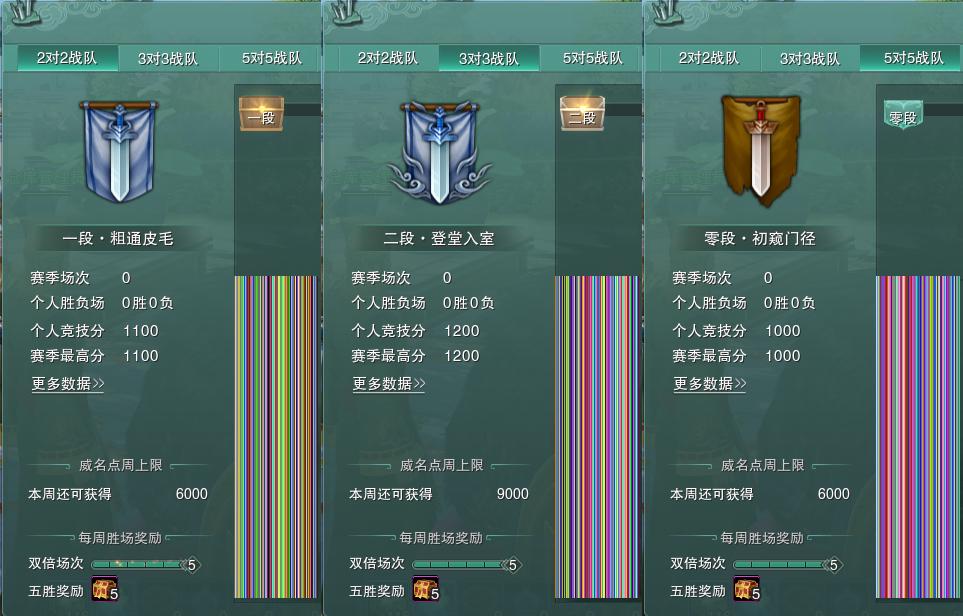This screenshot has width=963, height=616.
Task: Select the highlighted 5对5战队 tab in right panel
Action: [912, 58]
